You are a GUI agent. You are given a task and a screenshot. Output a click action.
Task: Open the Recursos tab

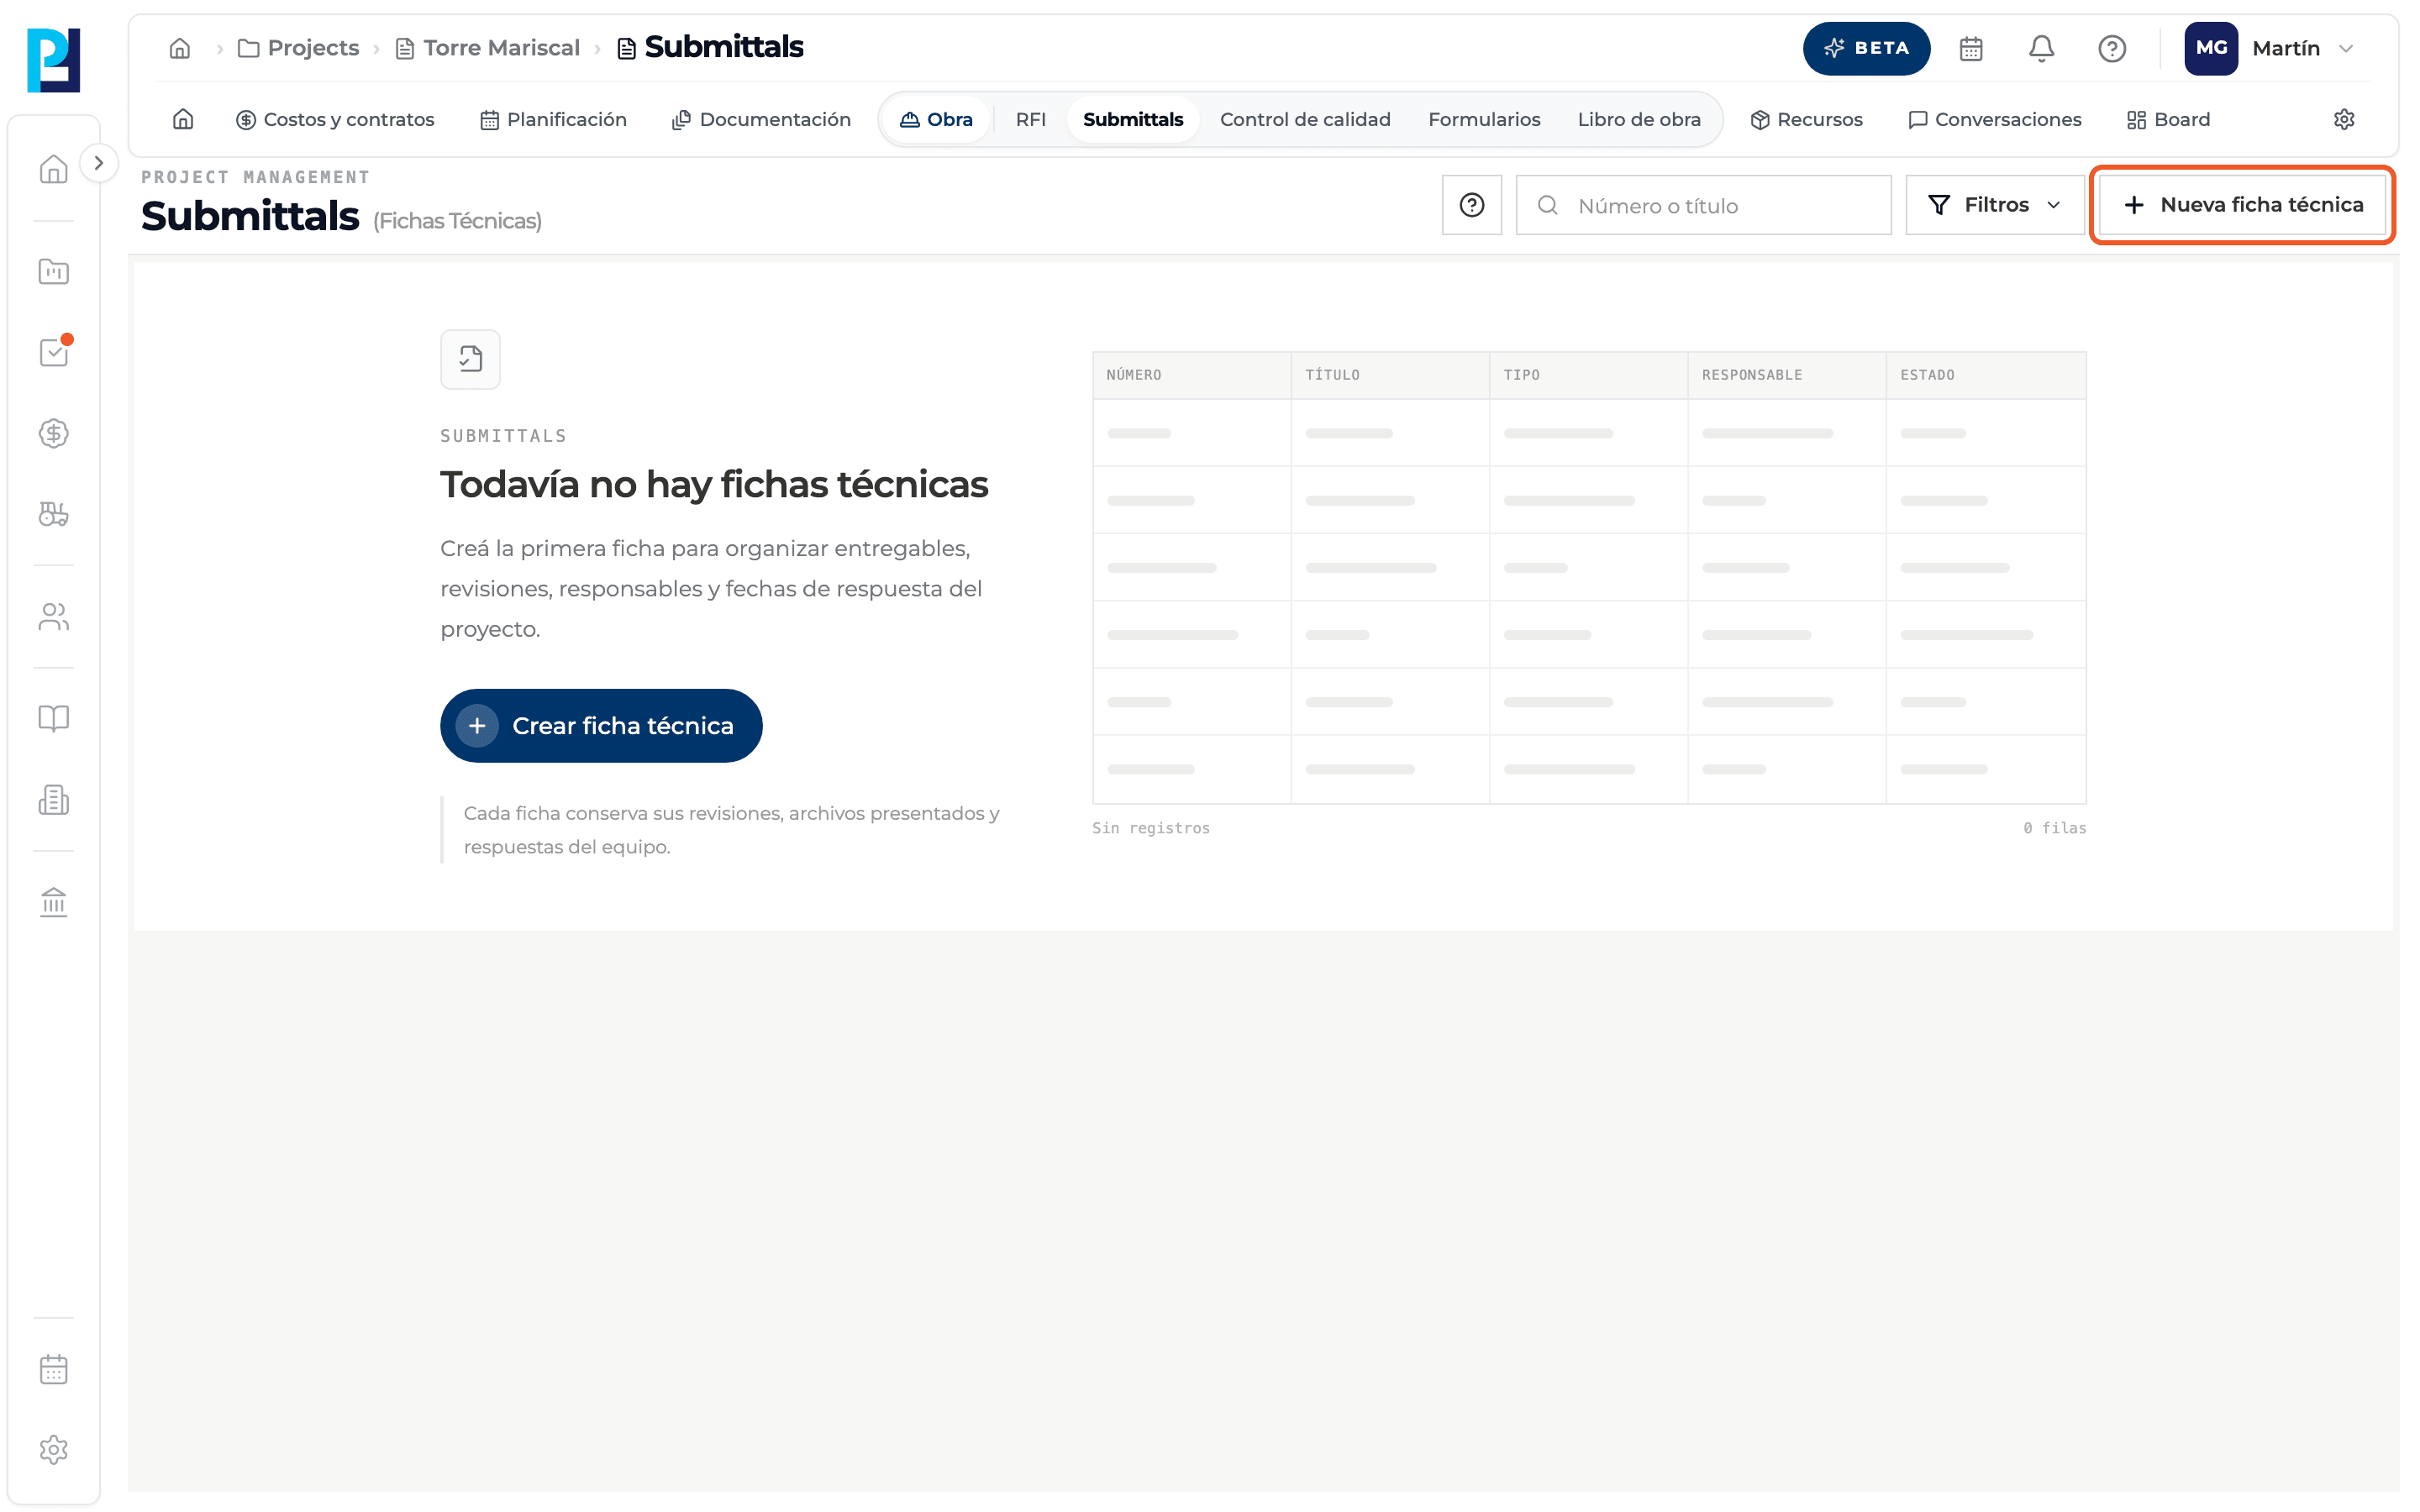click(1806, 119)
